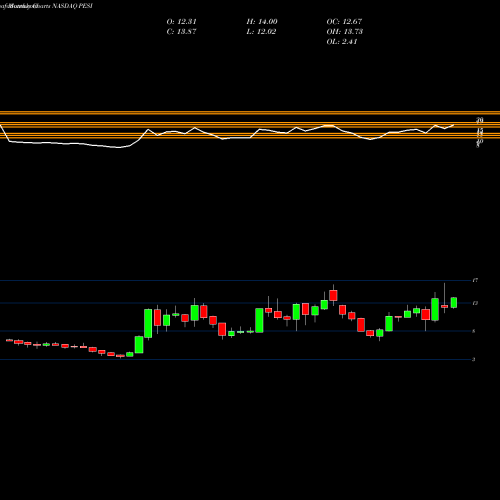This screenshot has height=500, width=500.
Task: Click the end of the white indicator line
Action: [453, 125]
